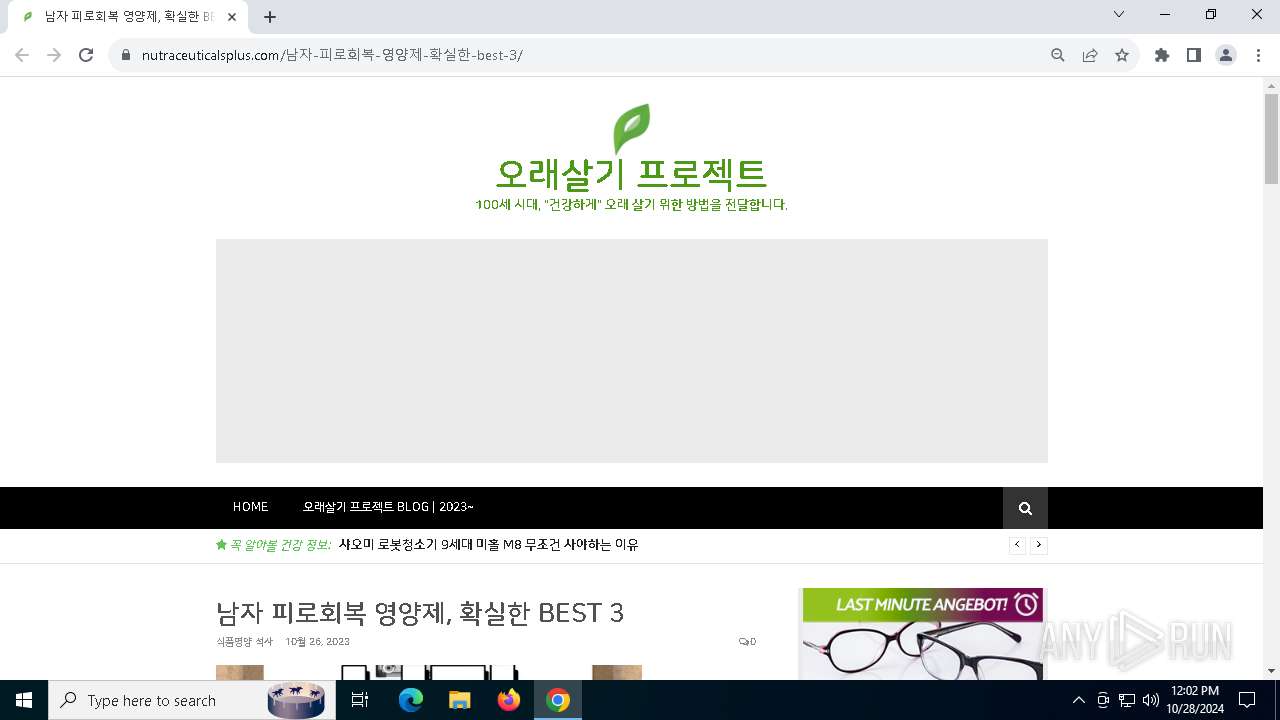
Task: Click the browser forward arrow
Action: [54, 55]
